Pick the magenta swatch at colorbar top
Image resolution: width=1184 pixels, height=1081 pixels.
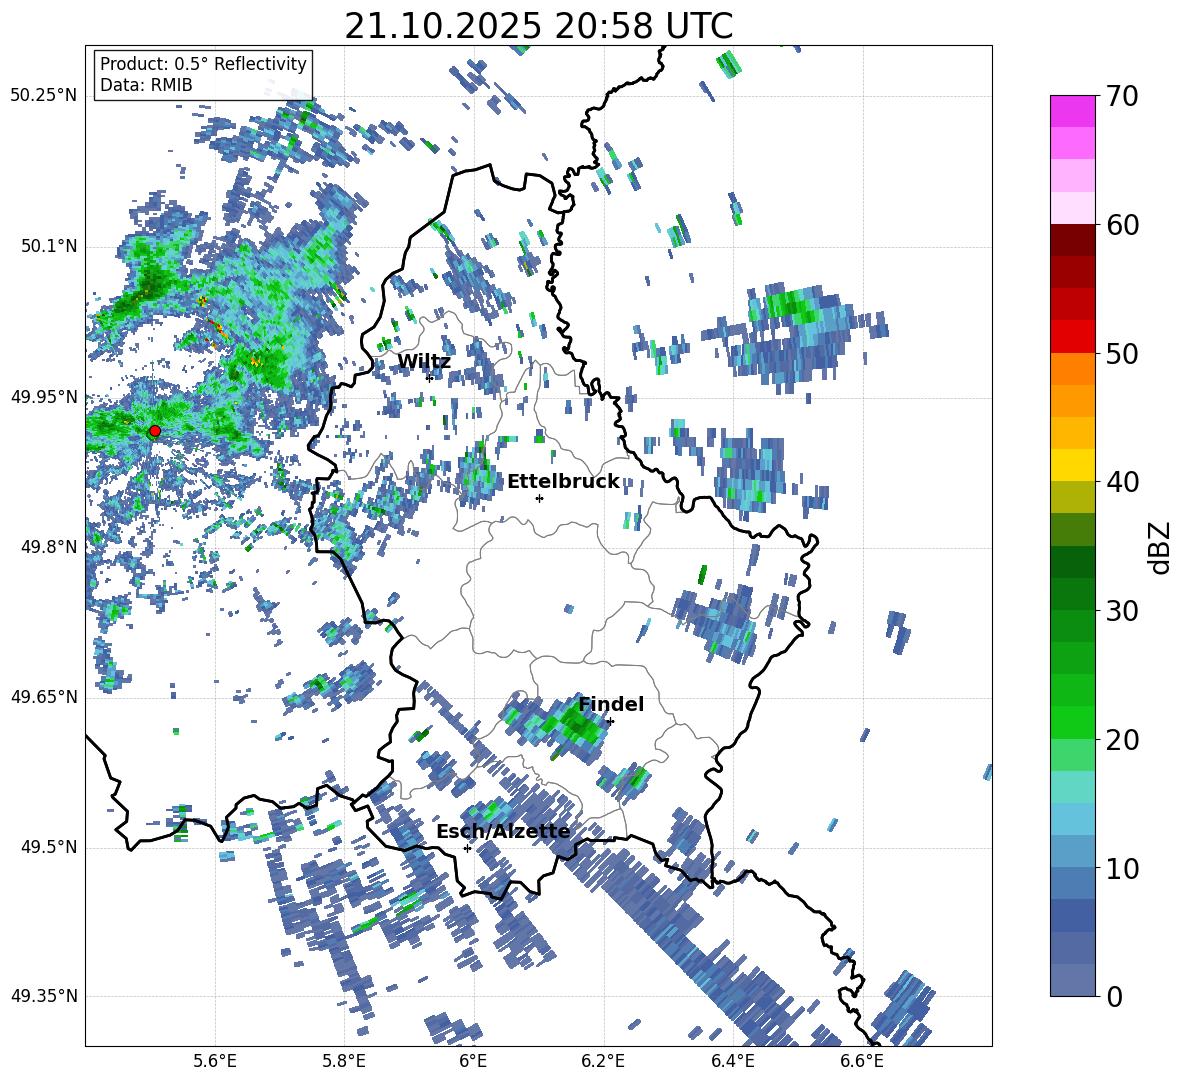[x=1073, y=111]
